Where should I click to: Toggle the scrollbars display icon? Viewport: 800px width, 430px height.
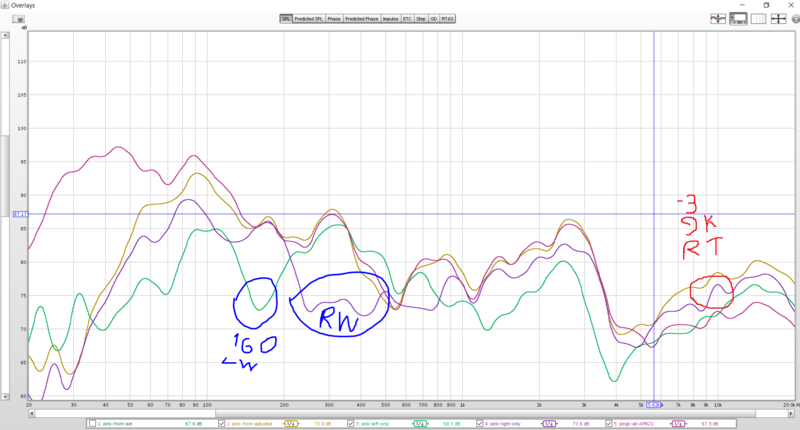tap(738, 19)
